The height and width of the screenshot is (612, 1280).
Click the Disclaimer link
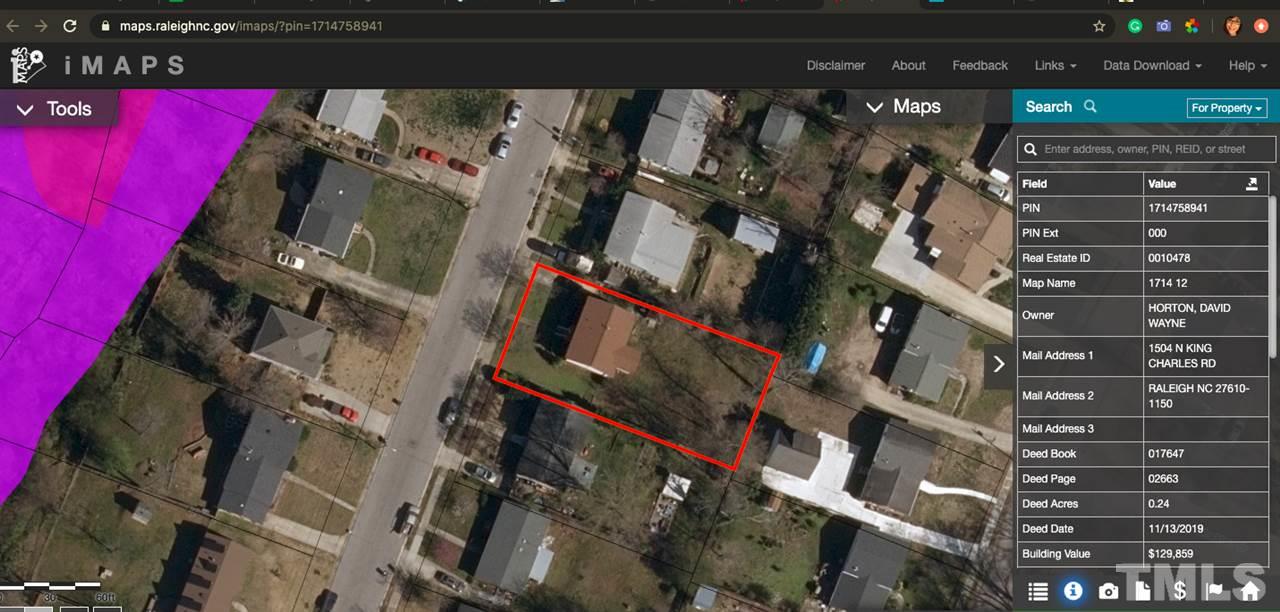836,65
